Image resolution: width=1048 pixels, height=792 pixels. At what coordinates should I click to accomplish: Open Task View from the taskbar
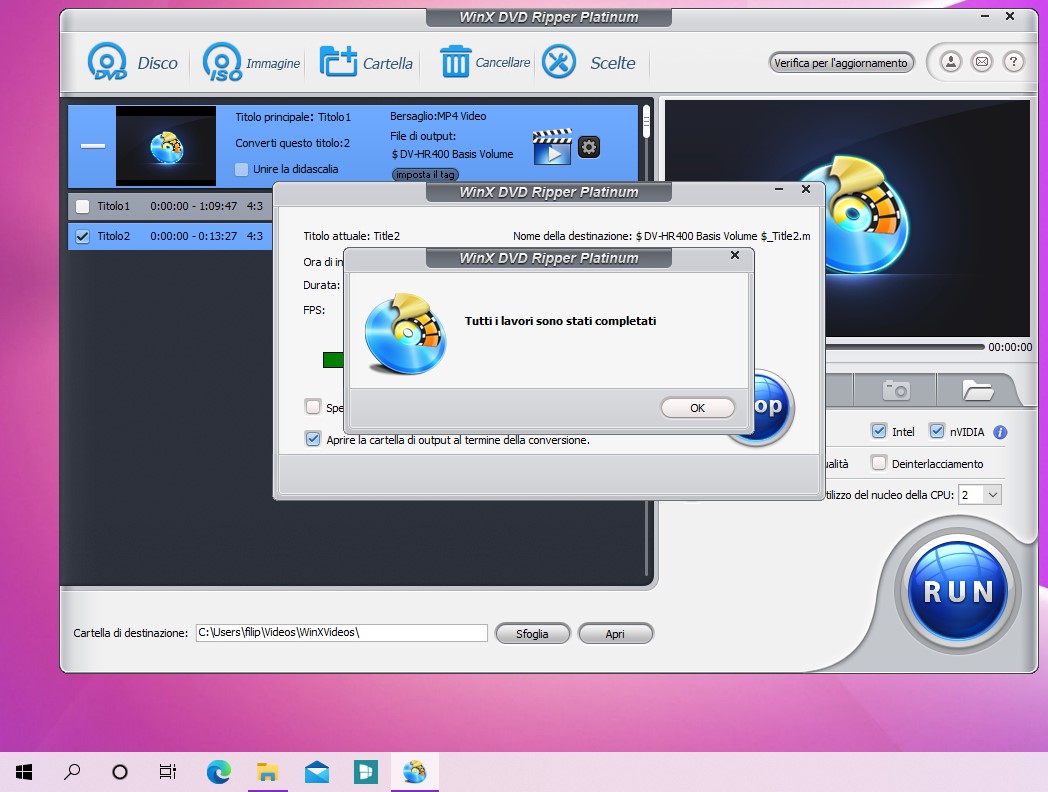[x=168, y=772]
